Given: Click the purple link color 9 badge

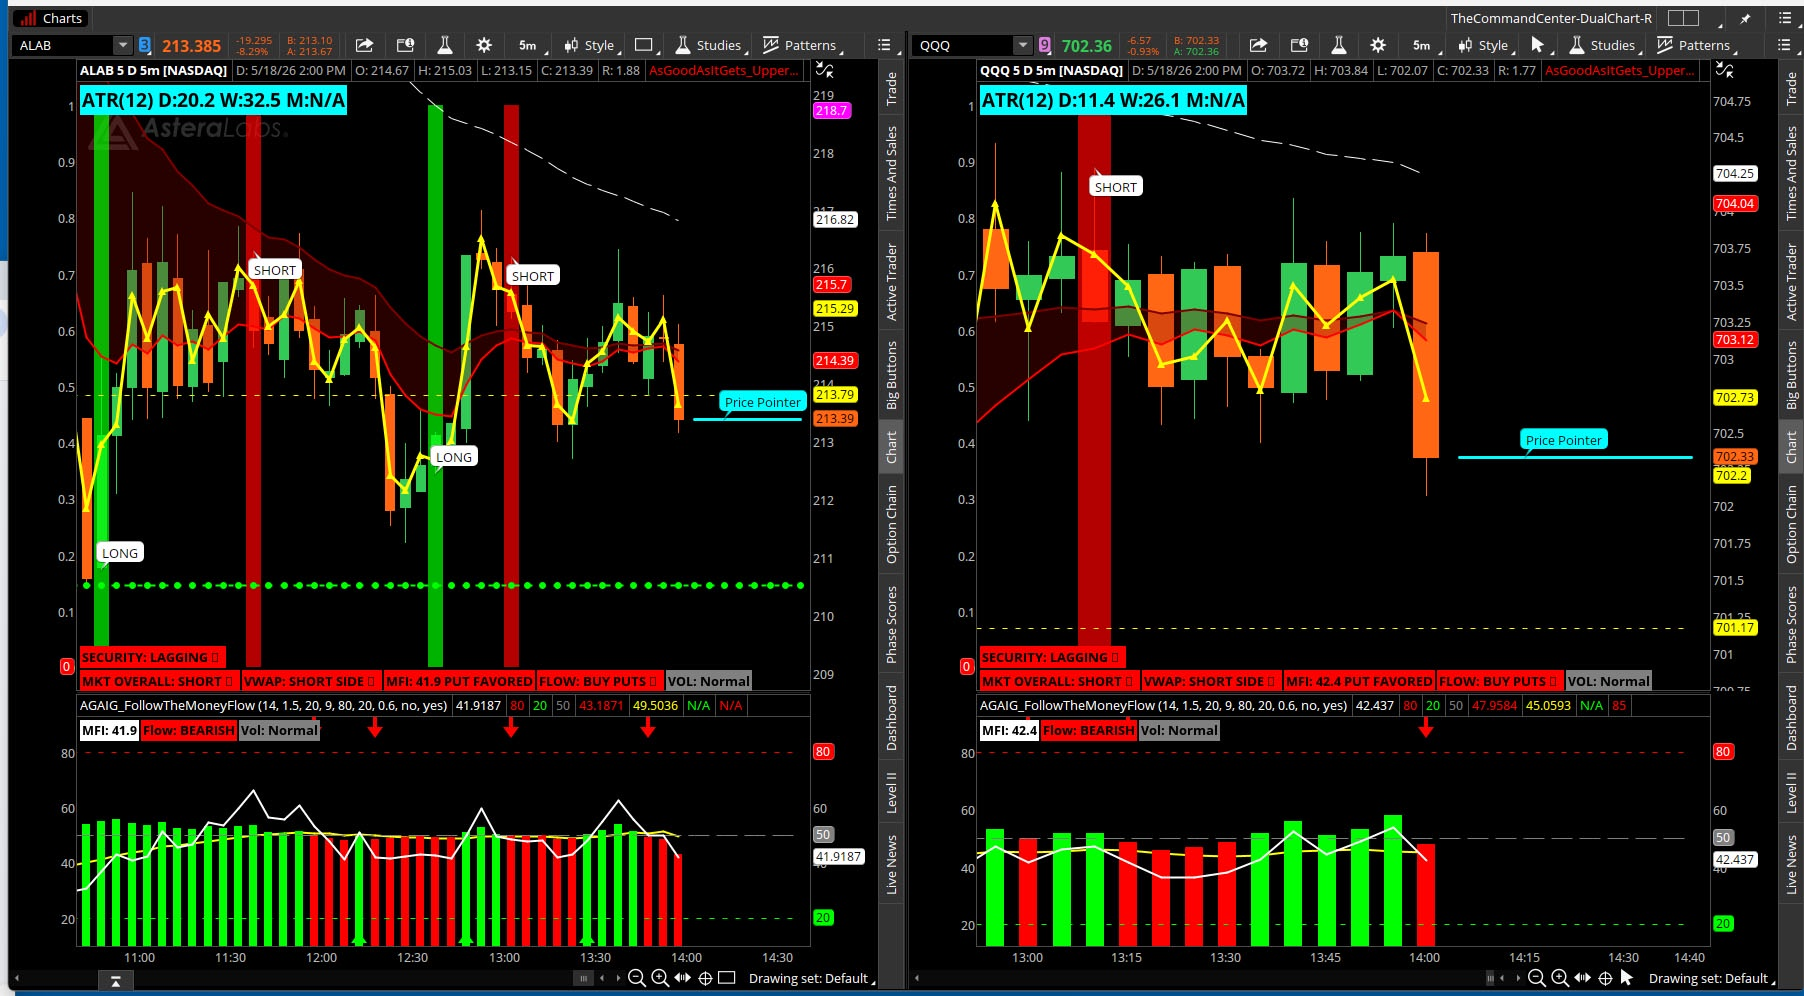Looking at the screenshot, I should [x=1045, y=45].
